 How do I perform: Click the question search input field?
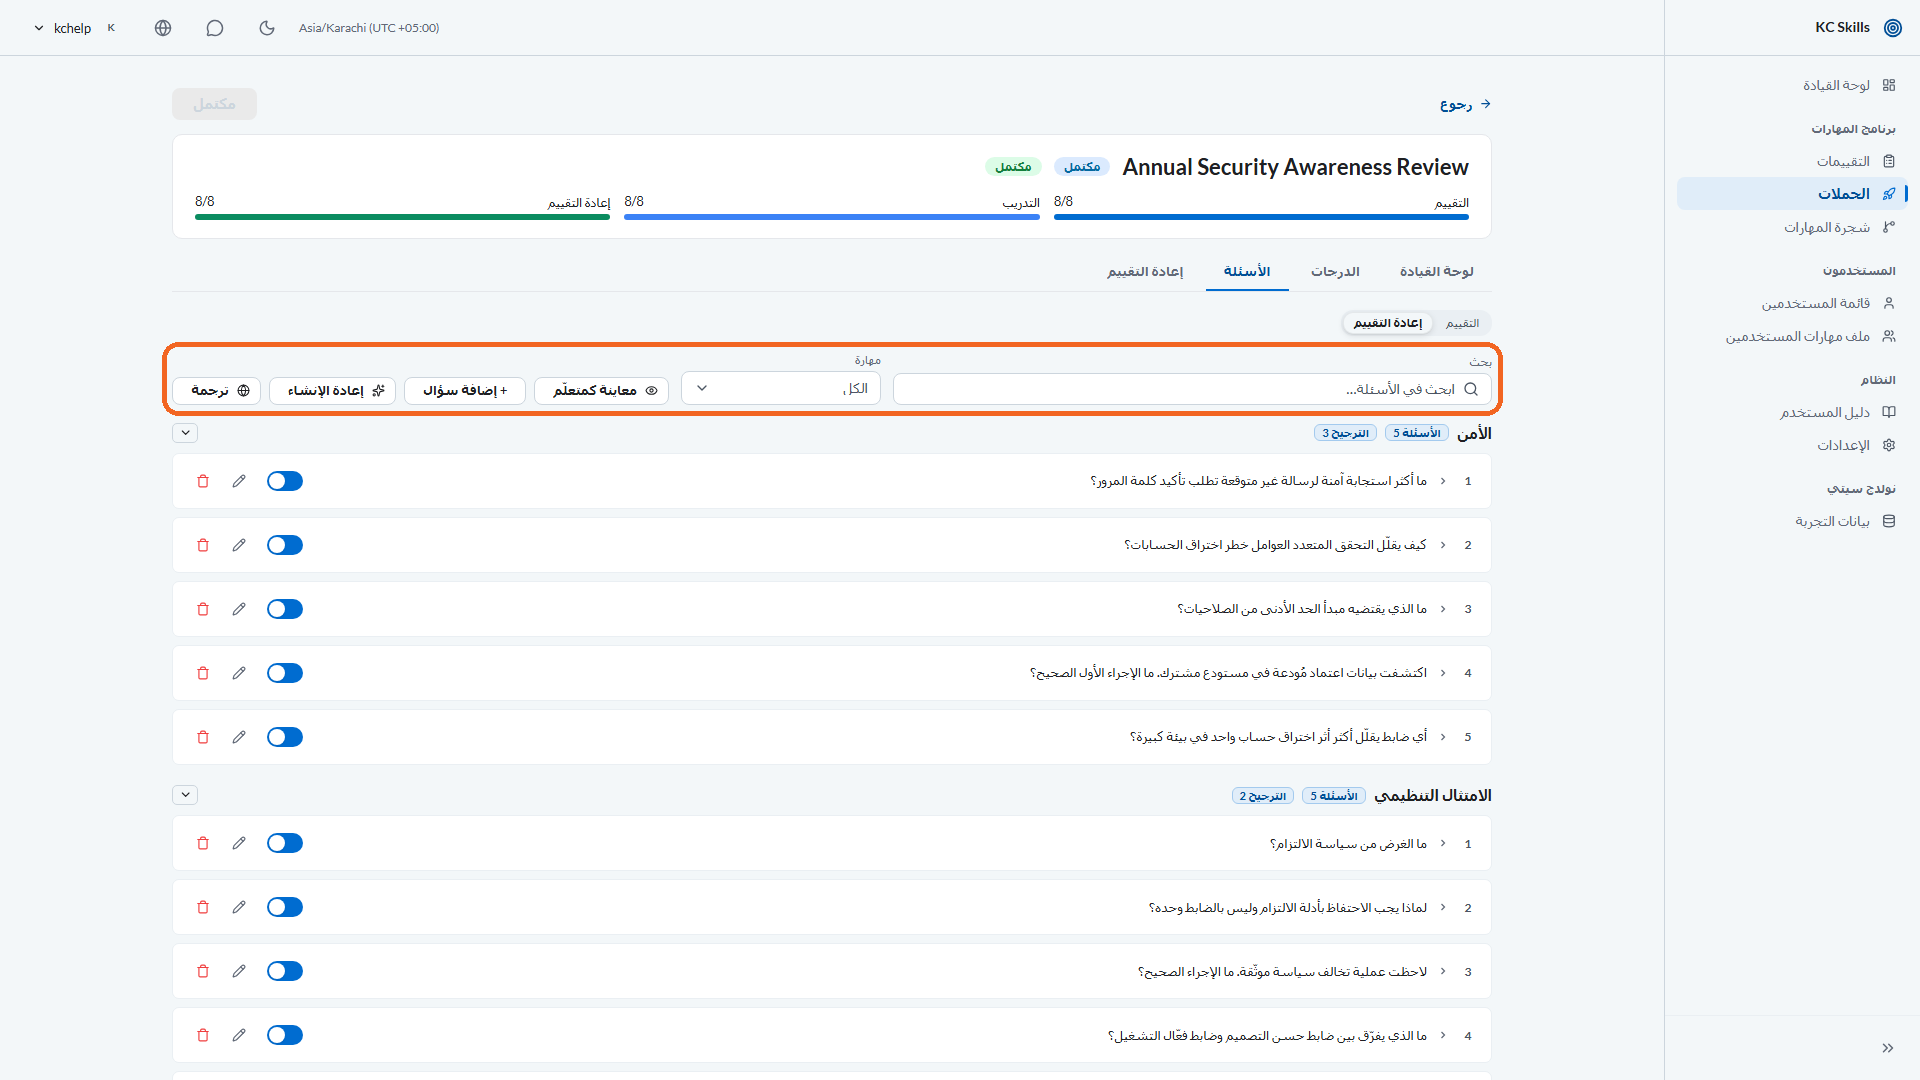tap(1192, 389)
